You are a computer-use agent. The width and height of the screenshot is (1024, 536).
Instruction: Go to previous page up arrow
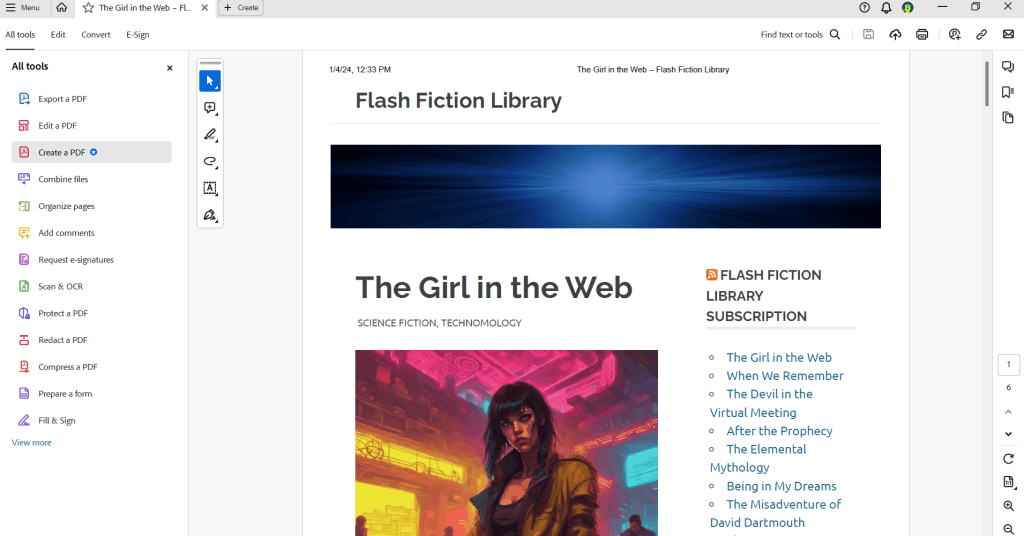coord(1008,412)
